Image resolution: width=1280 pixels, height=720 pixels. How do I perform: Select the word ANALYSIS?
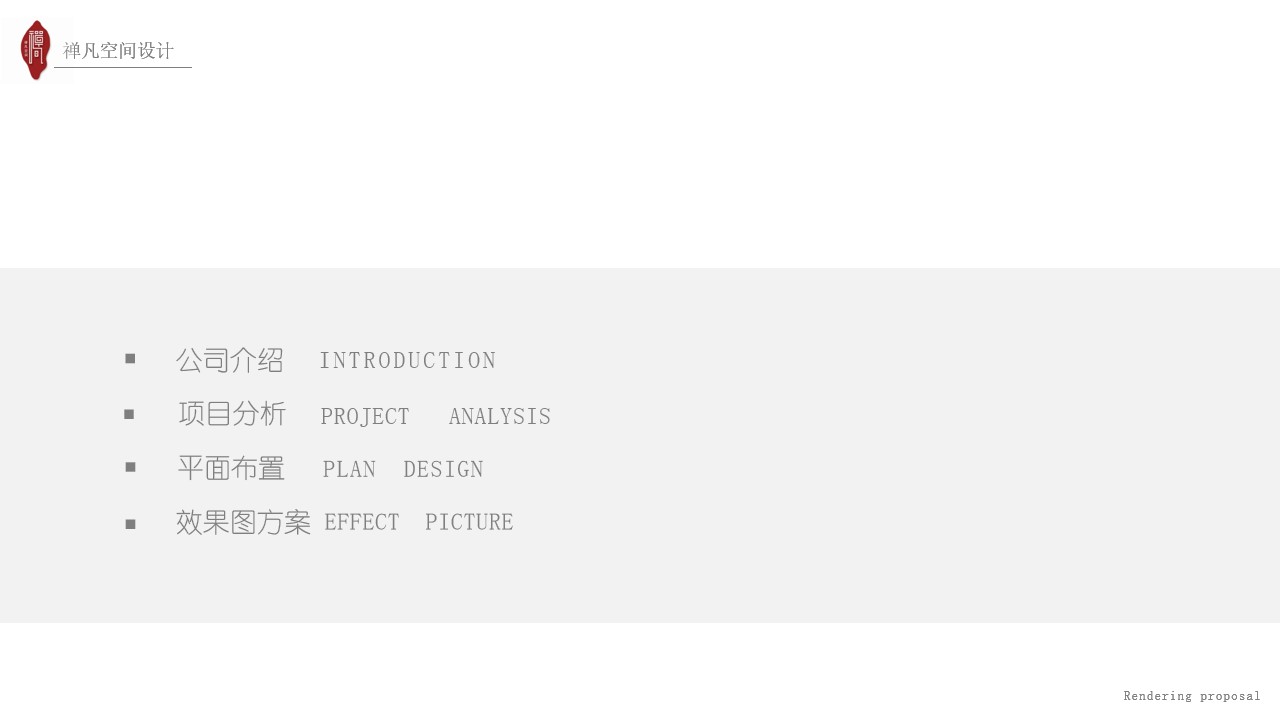500,417
